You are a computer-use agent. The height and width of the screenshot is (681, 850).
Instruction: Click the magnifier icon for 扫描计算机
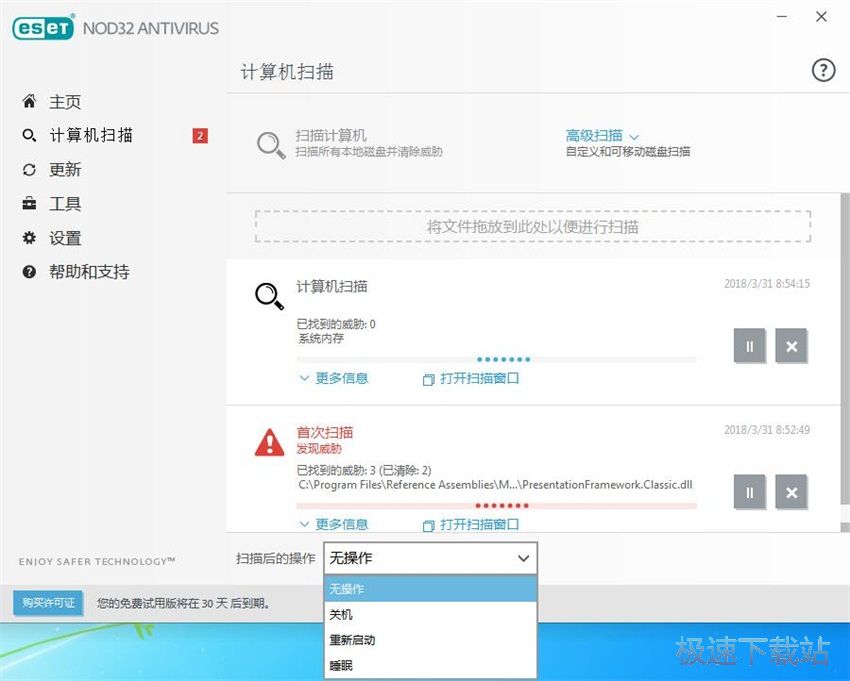click(x=271, y=144)
